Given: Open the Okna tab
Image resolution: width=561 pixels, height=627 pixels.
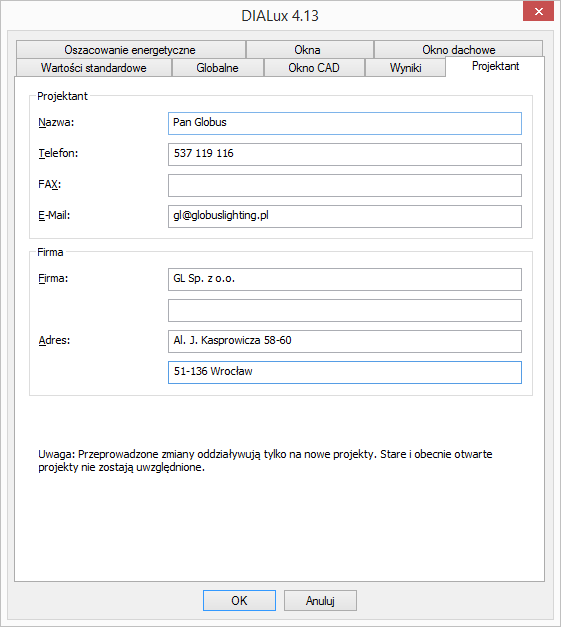Looking at the screenshot, I should (x=309, y=50).
